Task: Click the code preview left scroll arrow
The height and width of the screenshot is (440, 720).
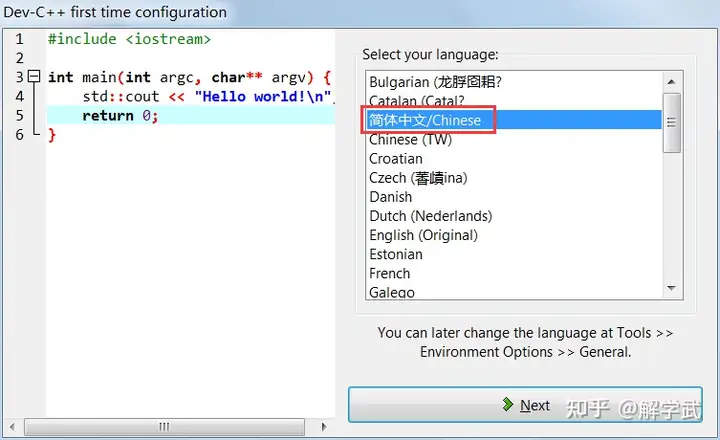Action: [12, 427]
